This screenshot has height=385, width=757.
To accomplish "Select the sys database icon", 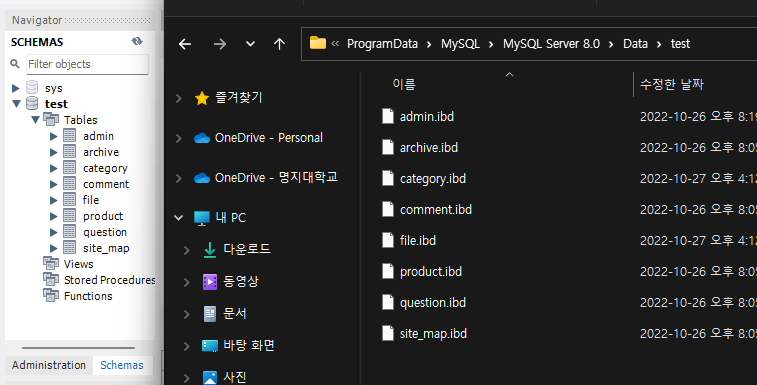I will tap(32, 87).
